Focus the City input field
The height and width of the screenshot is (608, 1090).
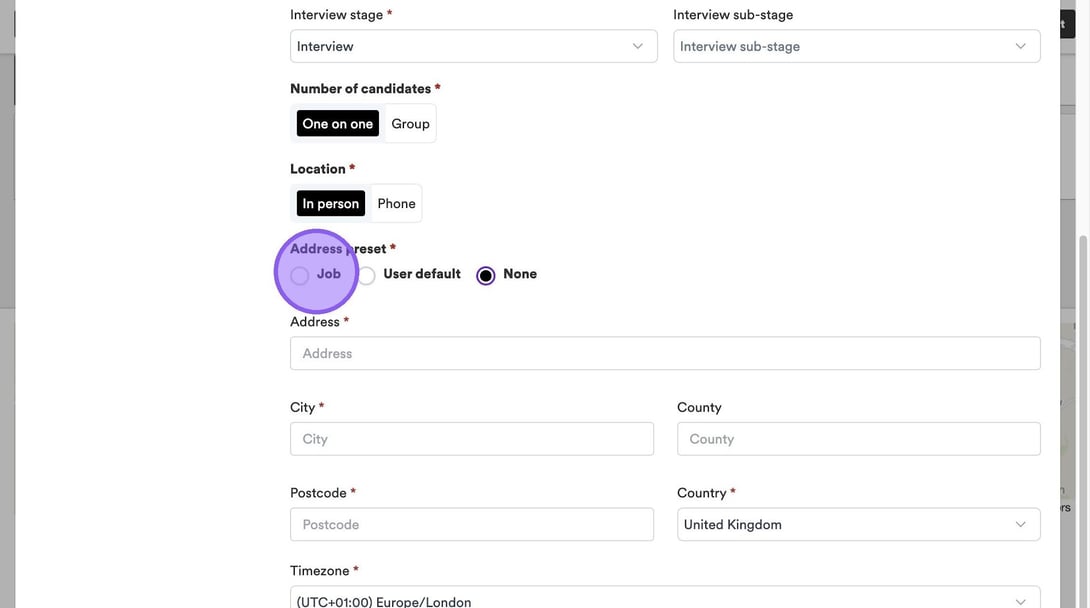tap(472, 439)
